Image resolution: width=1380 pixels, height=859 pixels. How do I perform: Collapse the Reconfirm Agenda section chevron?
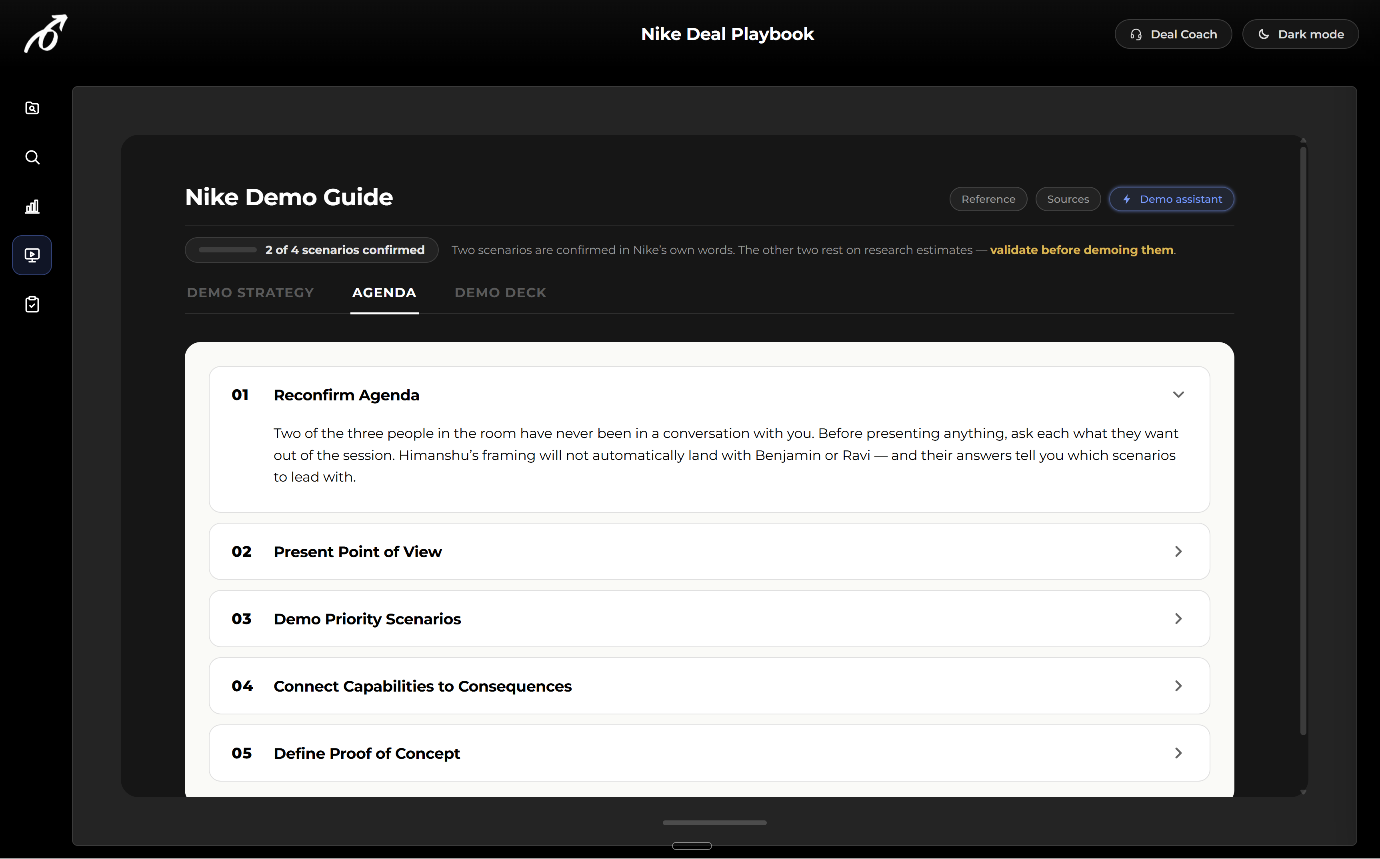(1178, 395)
